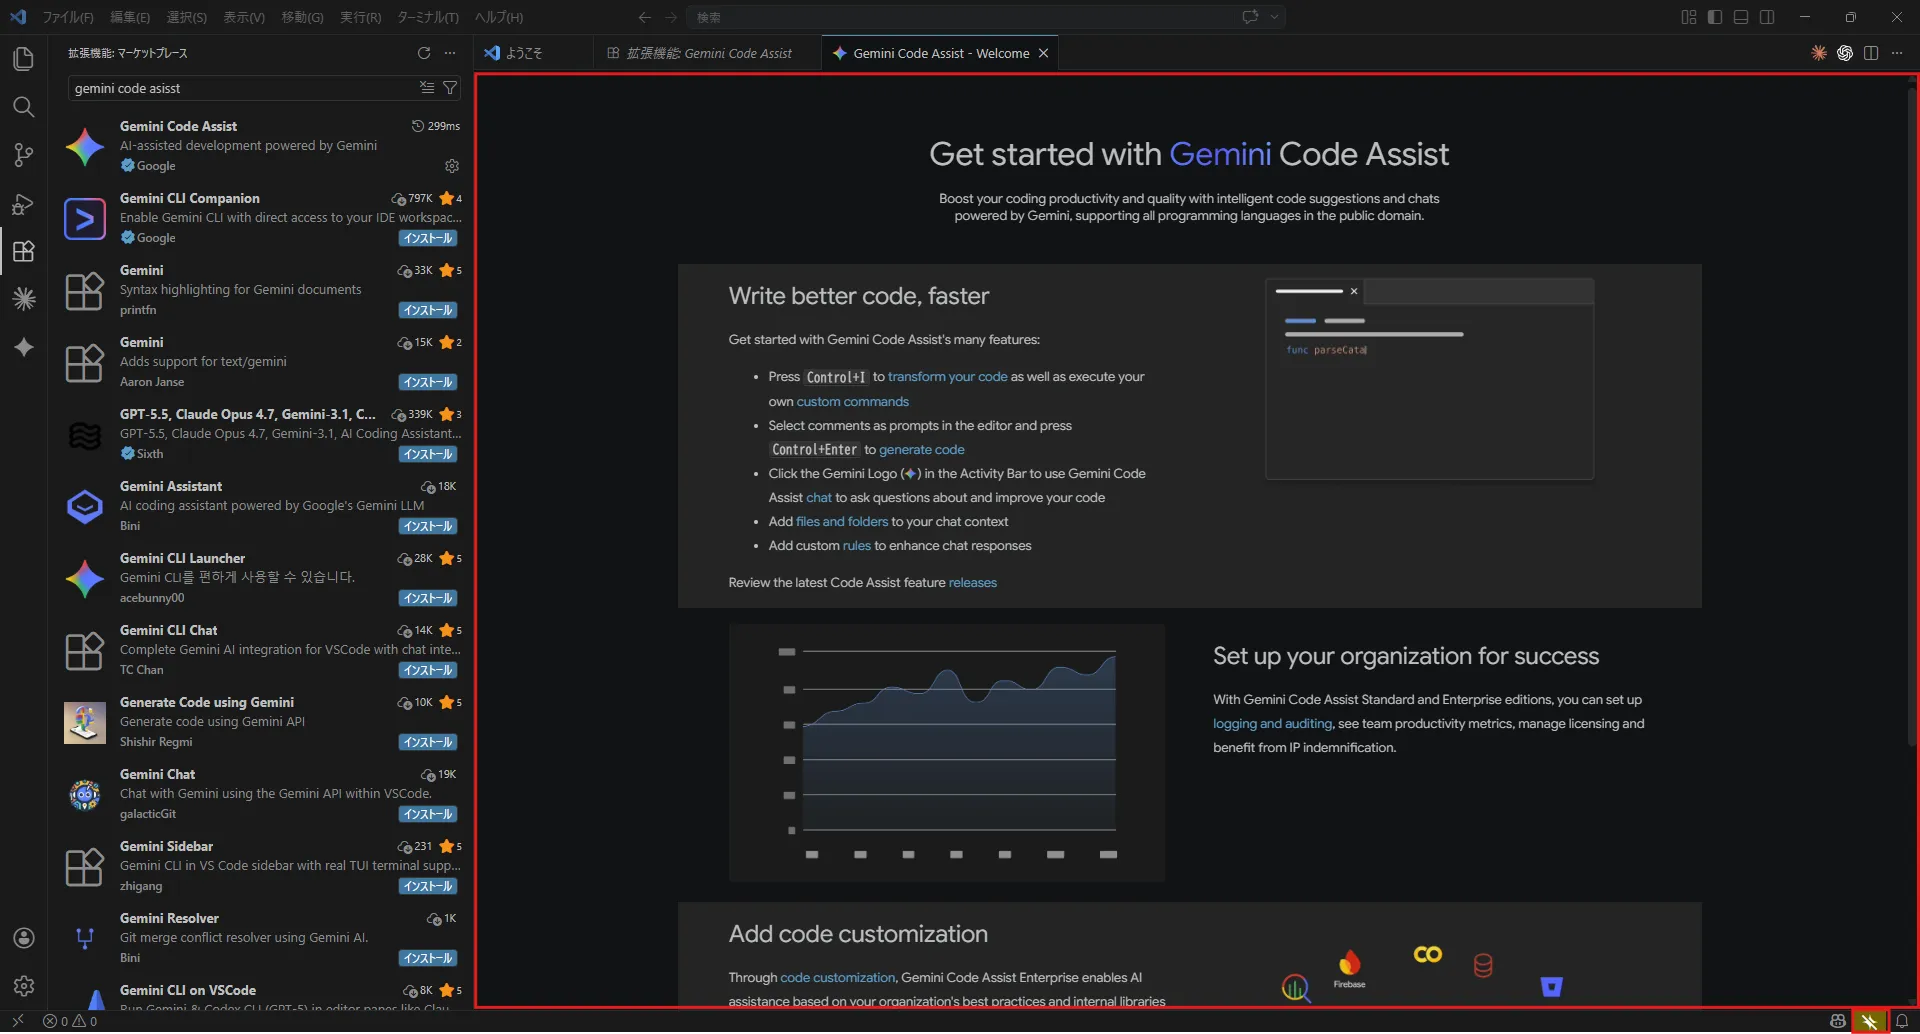The image size is (1920, 1034).
Task: Open the files and folders link
Action: click(x=841, y=522)
